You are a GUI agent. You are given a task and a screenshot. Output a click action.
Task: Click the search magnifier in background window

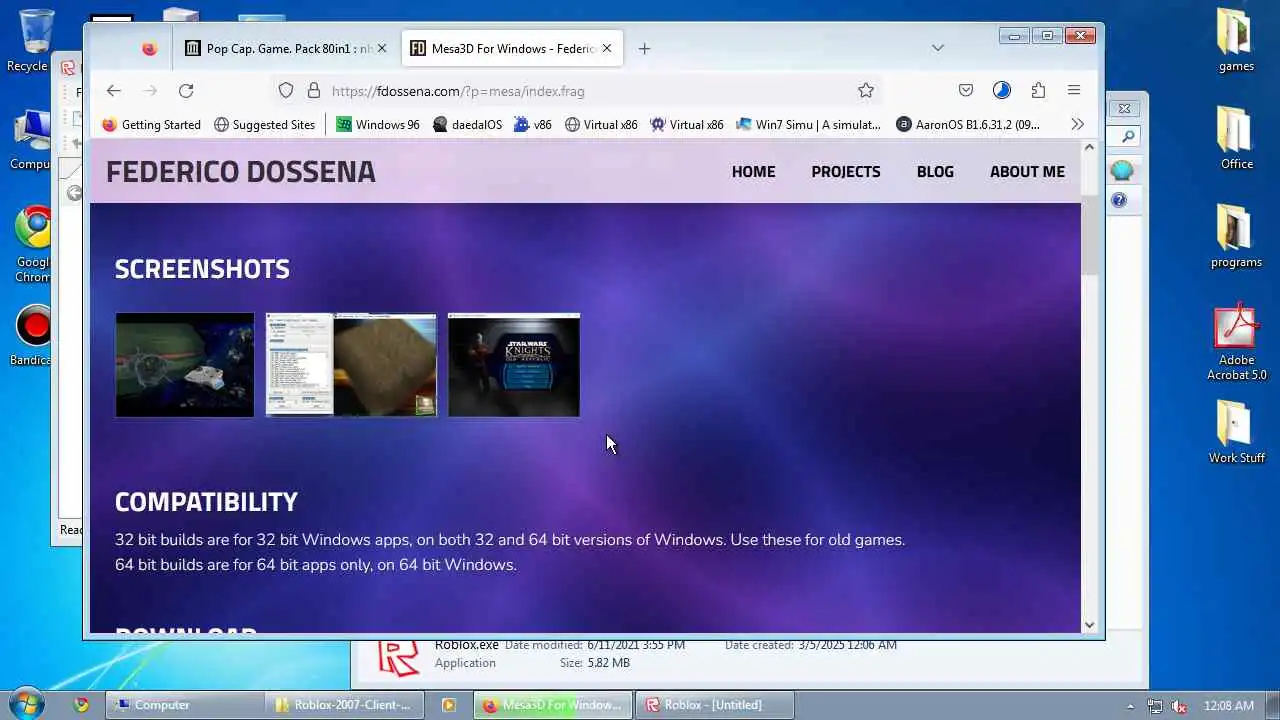click(x=1128, y=136)
